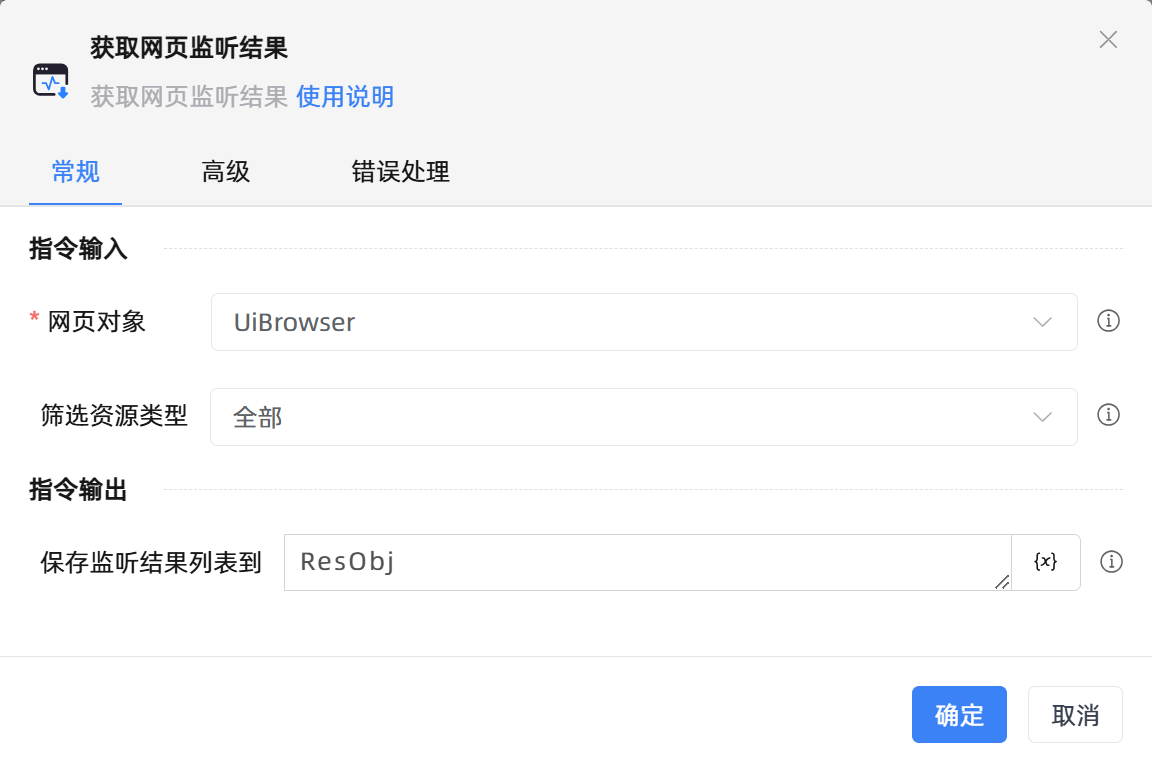The width and height of the screenshot is (1152, 772).
Task: Confirm with the 确定 button
Action: [959, 714]
